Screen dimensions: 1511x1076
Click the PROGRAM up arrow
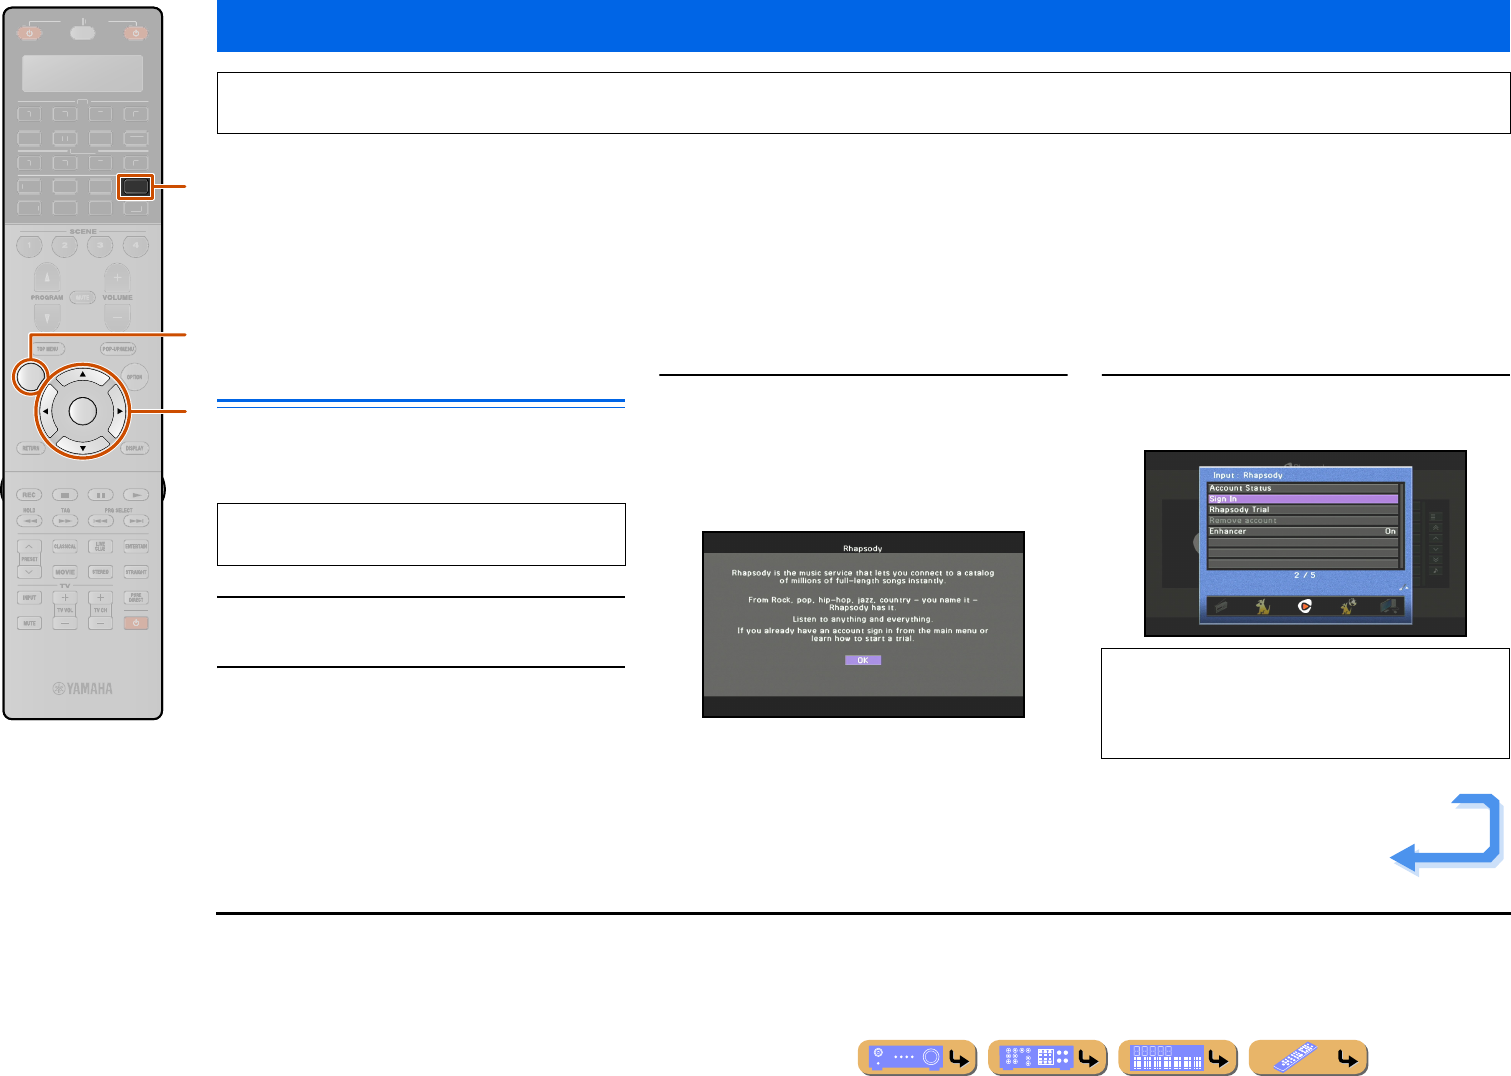coord(46,277)
